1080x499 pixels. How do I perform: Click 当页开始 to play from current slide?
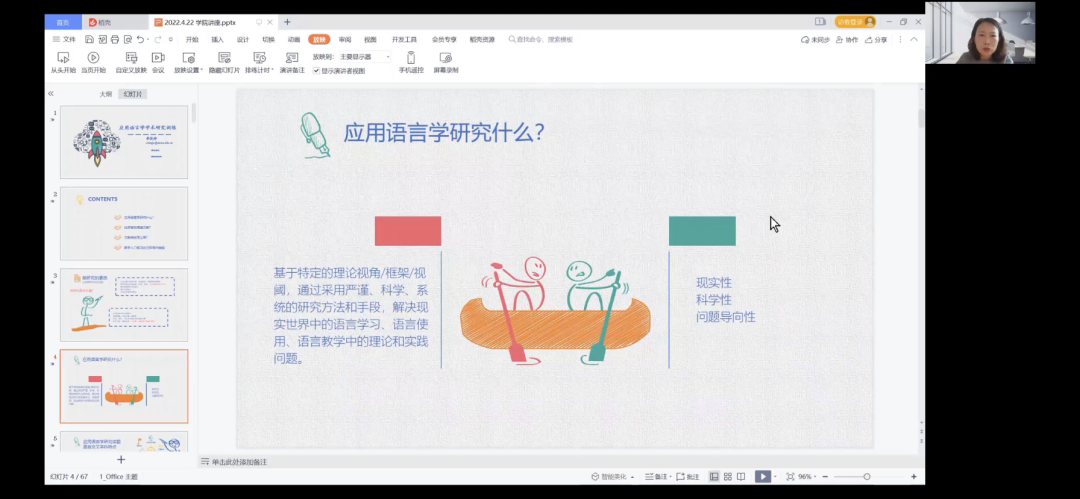(93, 58)
